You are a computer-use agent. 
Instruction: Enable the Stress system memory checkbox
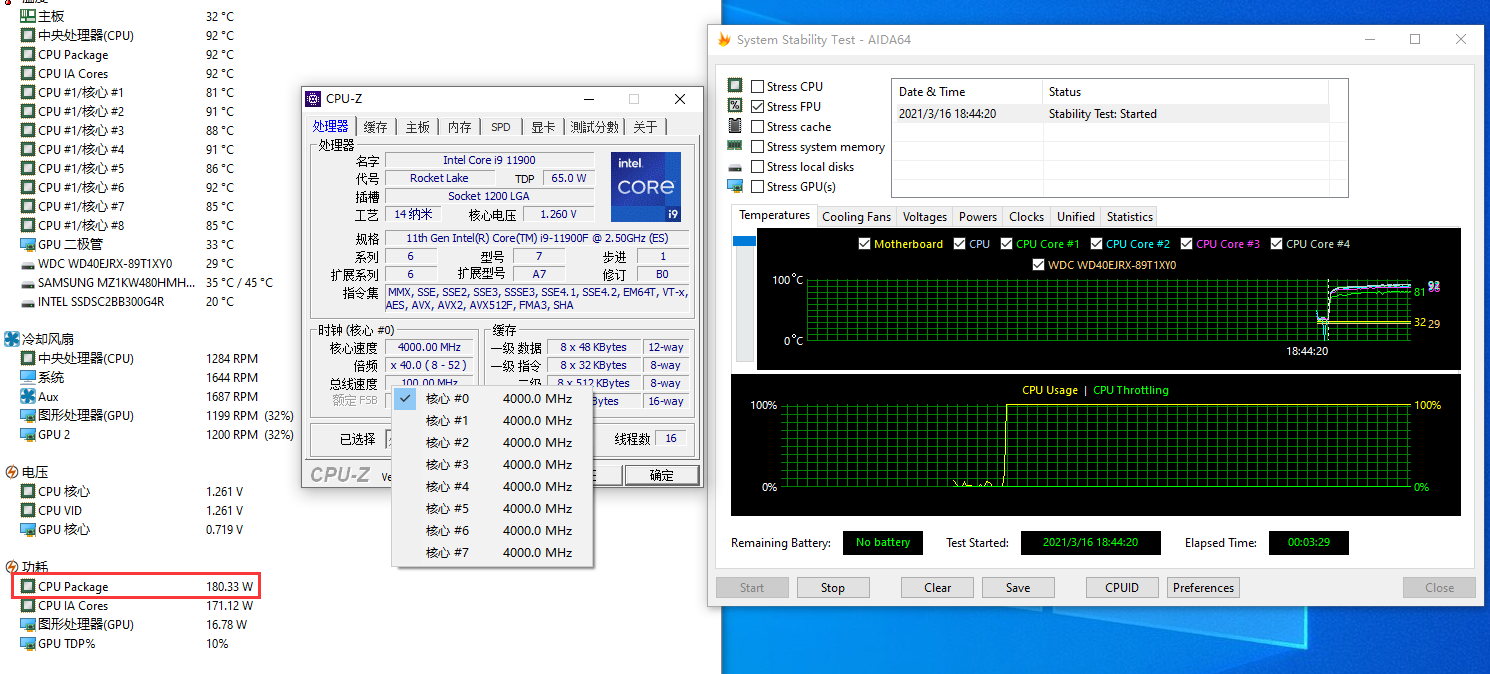(758, 147)
